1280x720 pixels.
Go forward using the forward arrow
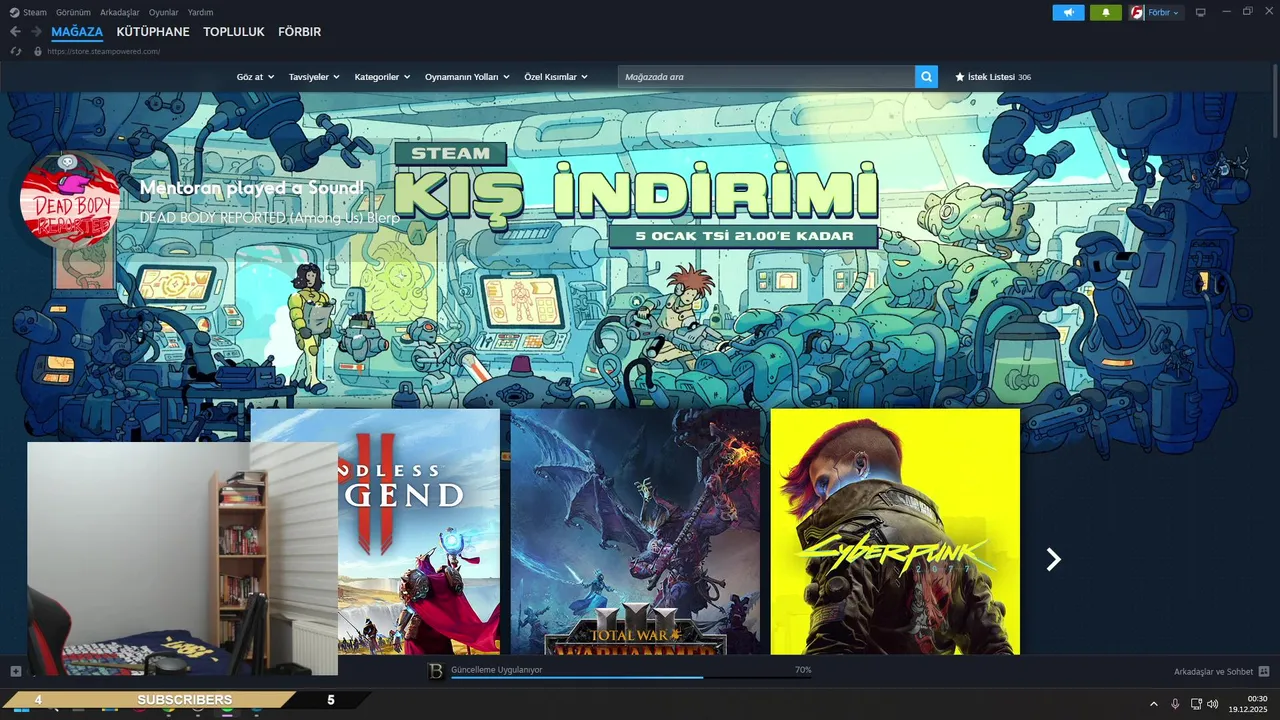[x=36, y=32]
